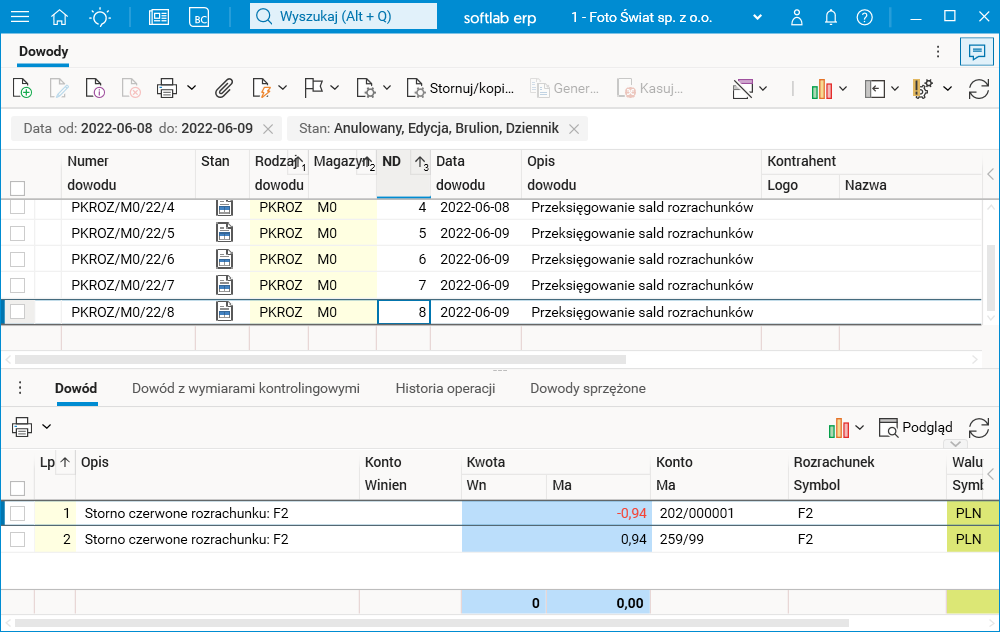Image resolution: width=1000 pixels, height=632 pixels.
Task: Click the lightbulb icon in title bar
Action: pos(100,17)
